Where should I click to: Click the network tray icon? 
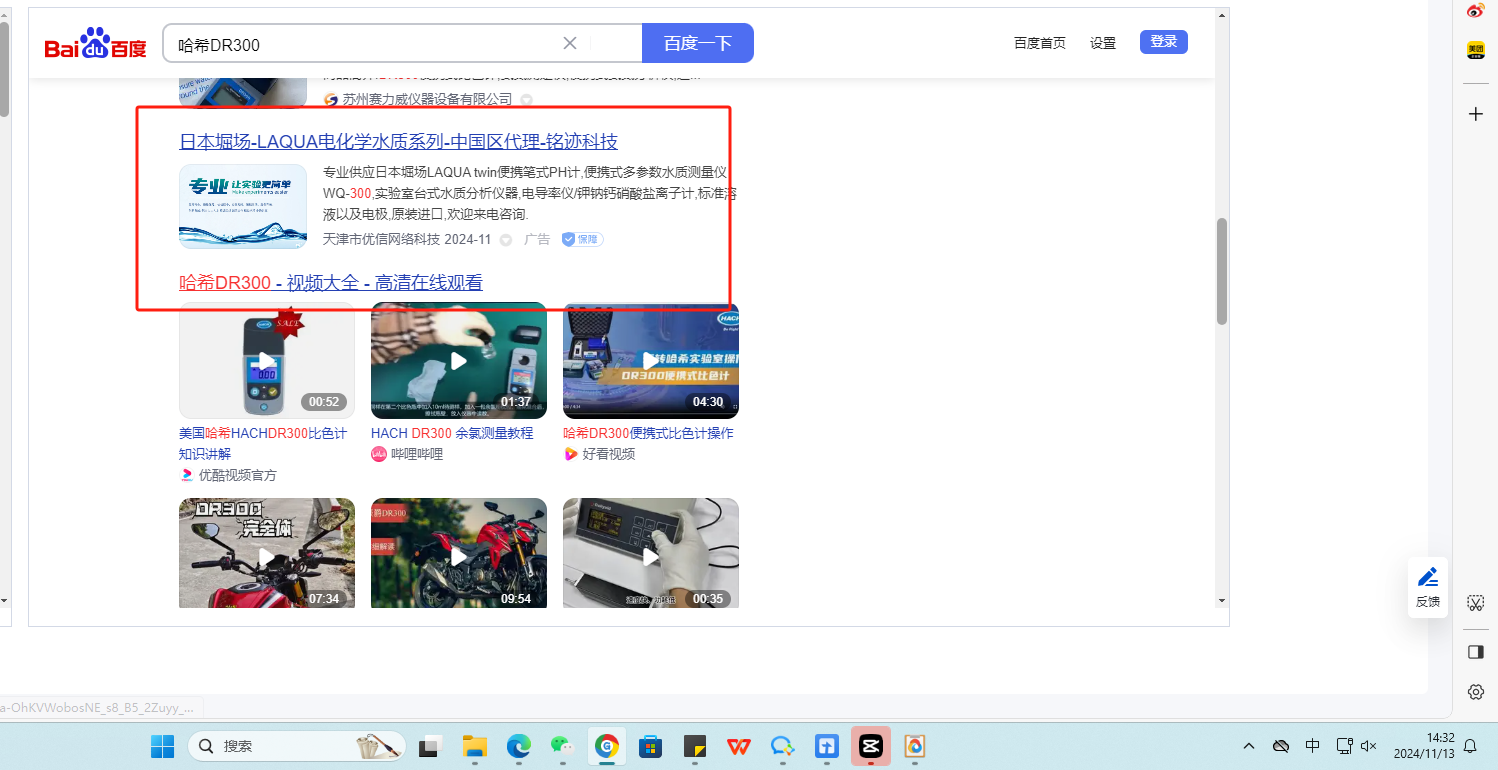tap(1344, 746)
